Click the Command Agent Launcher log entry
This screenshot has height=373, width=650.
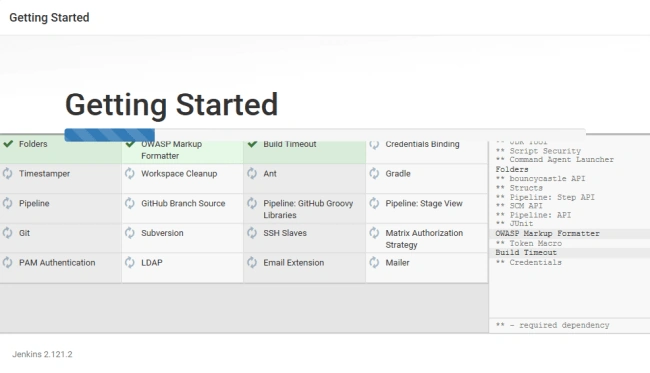point(555,160)
